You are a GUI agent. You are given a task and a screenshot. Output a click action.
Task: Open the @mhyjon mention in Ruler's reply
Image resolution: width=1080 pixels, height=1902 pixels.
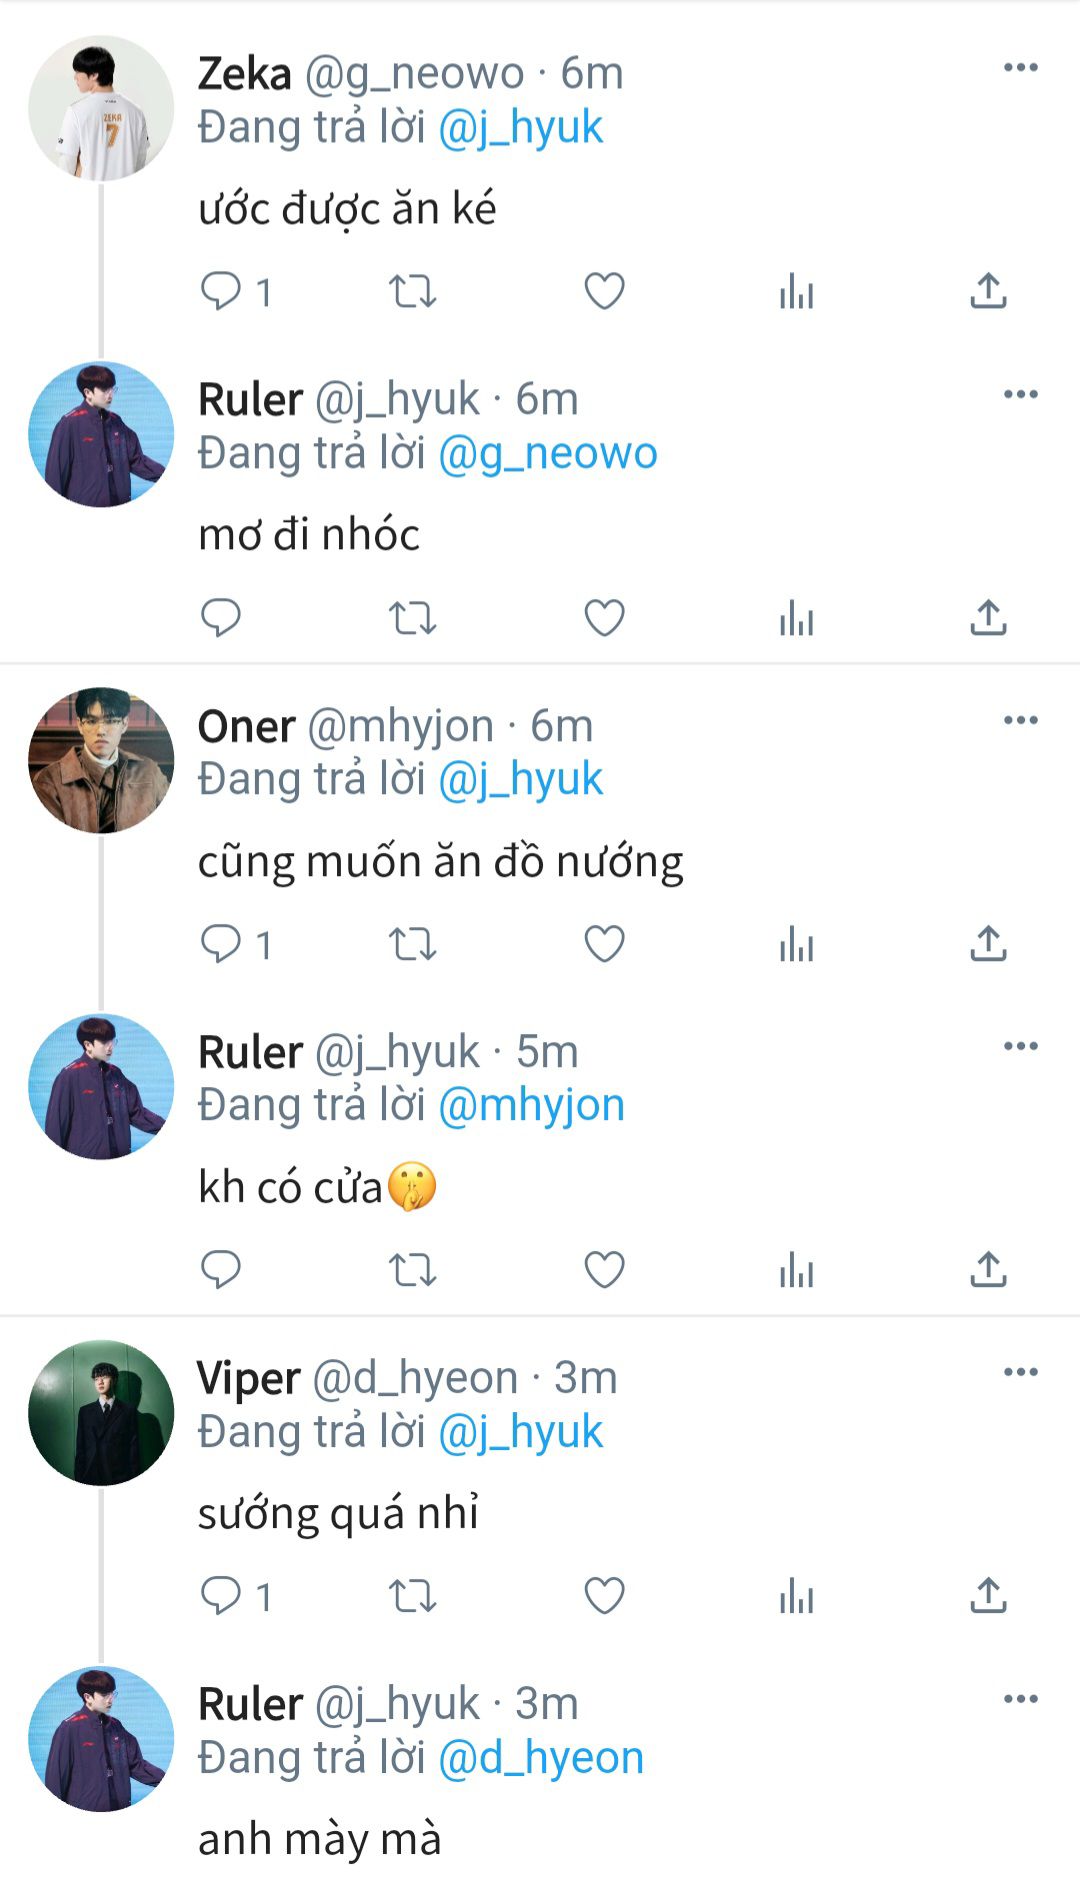click(x=531, y=1105)
